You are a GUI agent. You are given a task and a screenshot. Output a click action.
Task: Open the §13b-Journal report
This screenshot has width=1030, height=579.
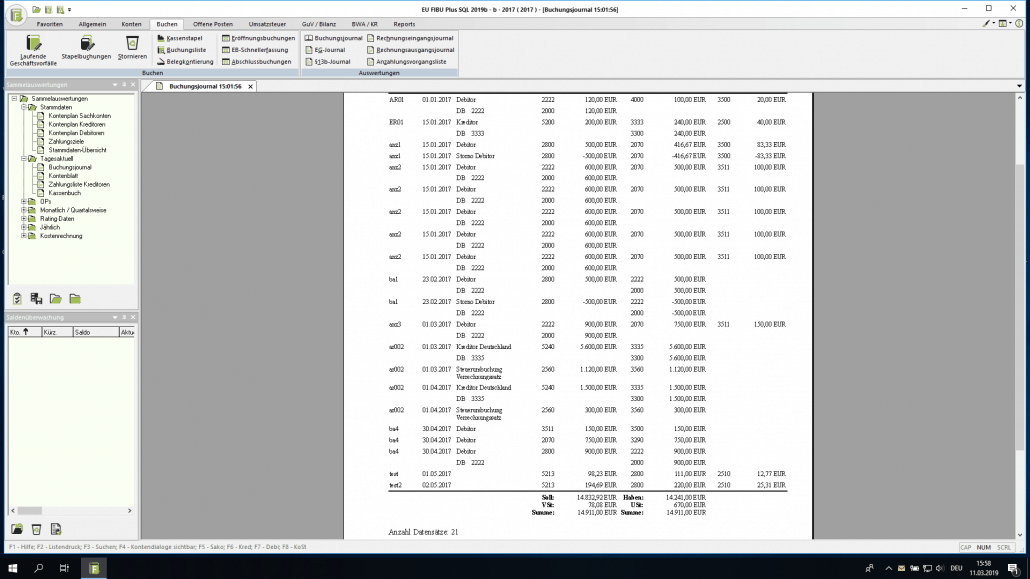tap(328, 62)
